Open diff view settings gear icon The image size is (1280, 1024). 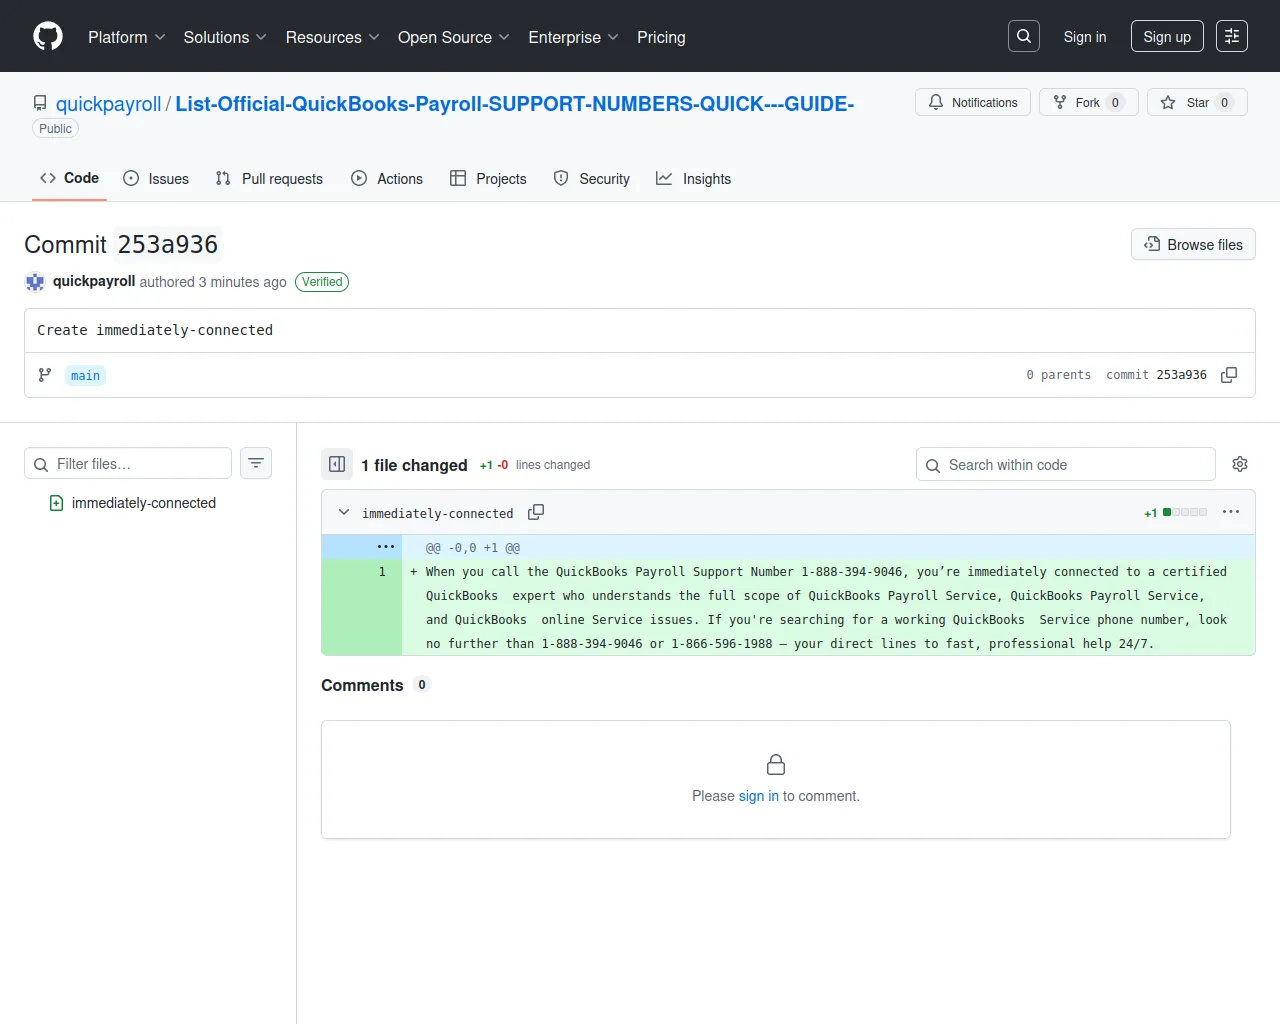[x=1240, y=464]
